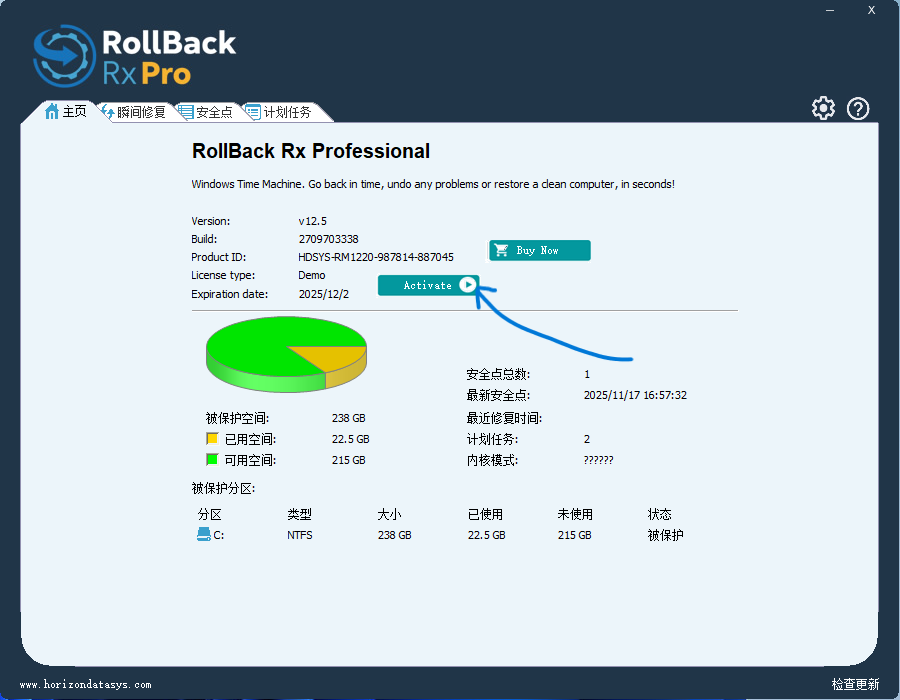The width and height of the screenshot is (900, 700).
Task: Click the RollBack Rx Pro logo
Action: point(135,56)
